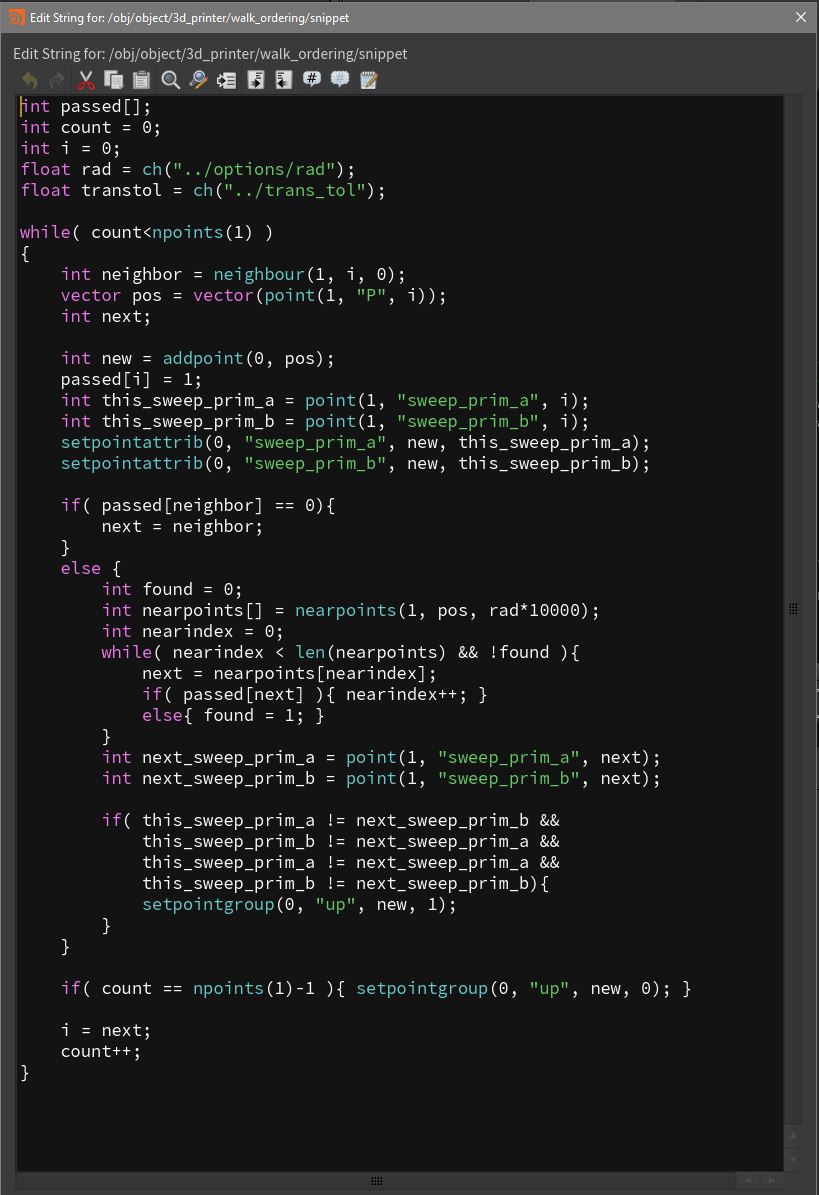Click the horizontal splitter handle at bottom
819x1195 pixels.
click(376, 1181)
